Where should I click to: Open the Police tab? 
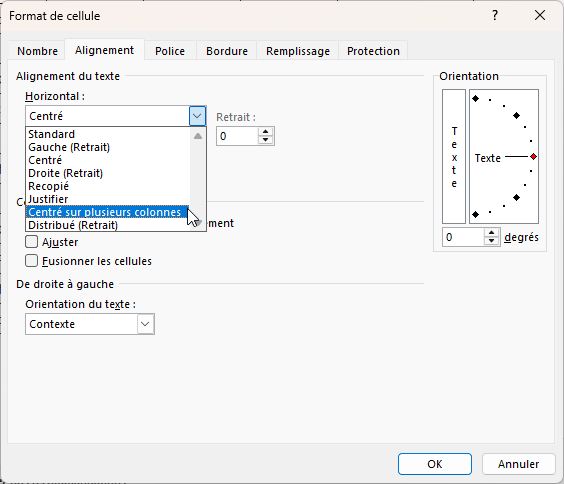pyautogui.click(x=170, y=51)
